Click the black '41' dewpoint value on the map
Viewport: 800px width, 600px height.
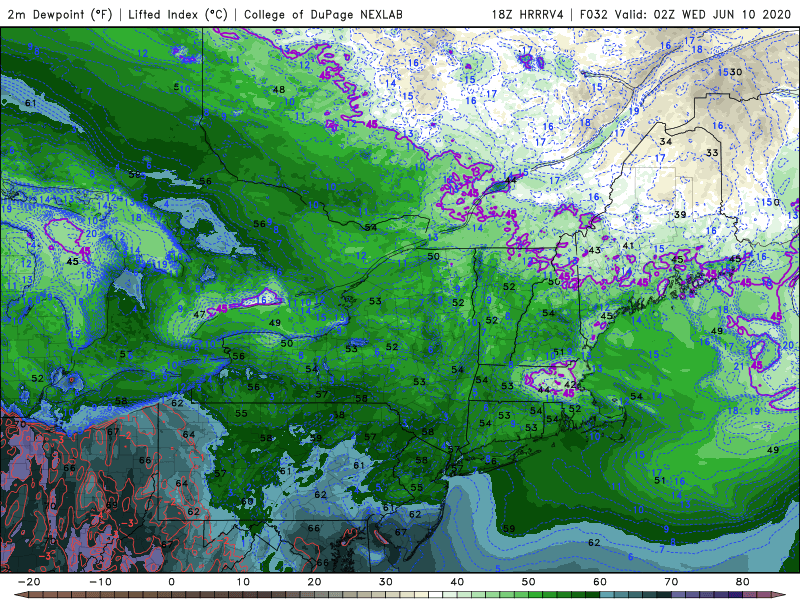(628, 245)
